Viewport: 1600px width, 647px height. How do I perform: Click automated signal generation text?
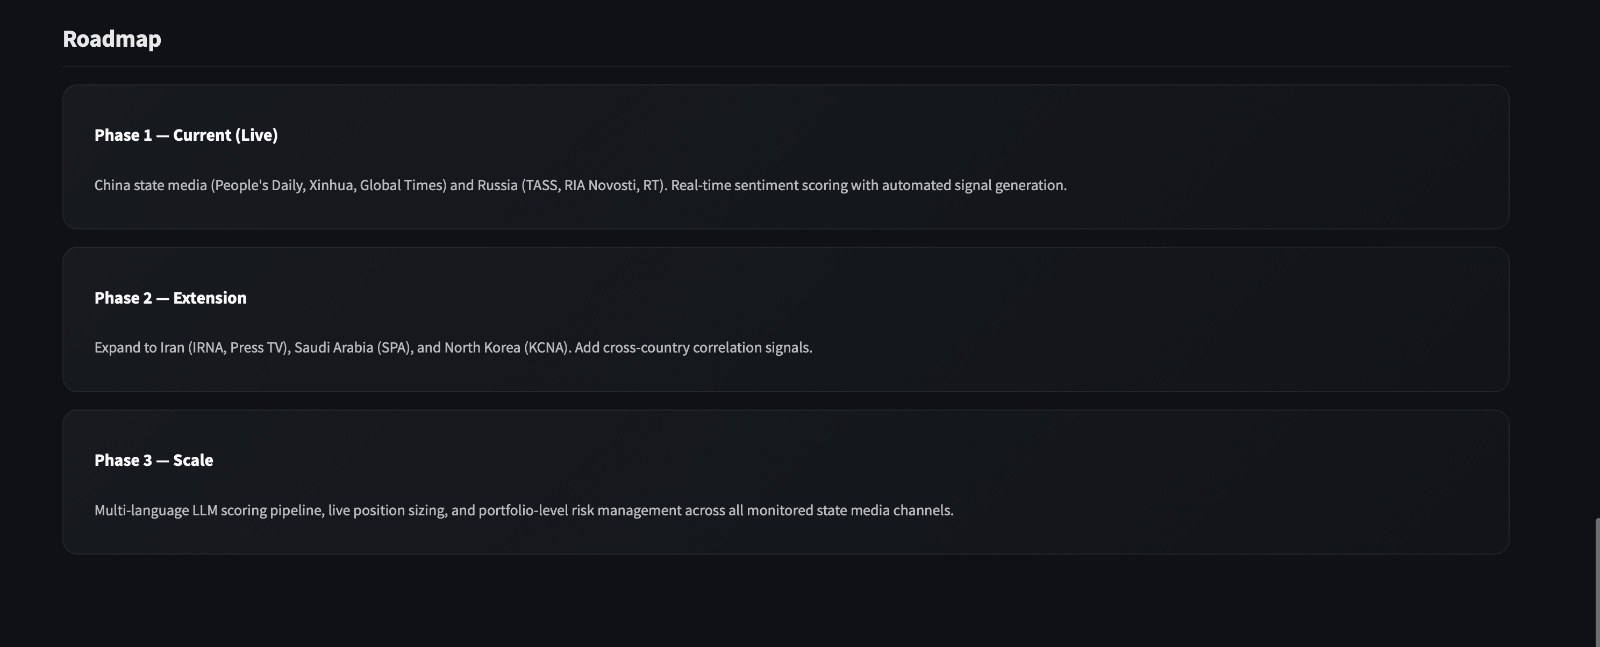973,185
